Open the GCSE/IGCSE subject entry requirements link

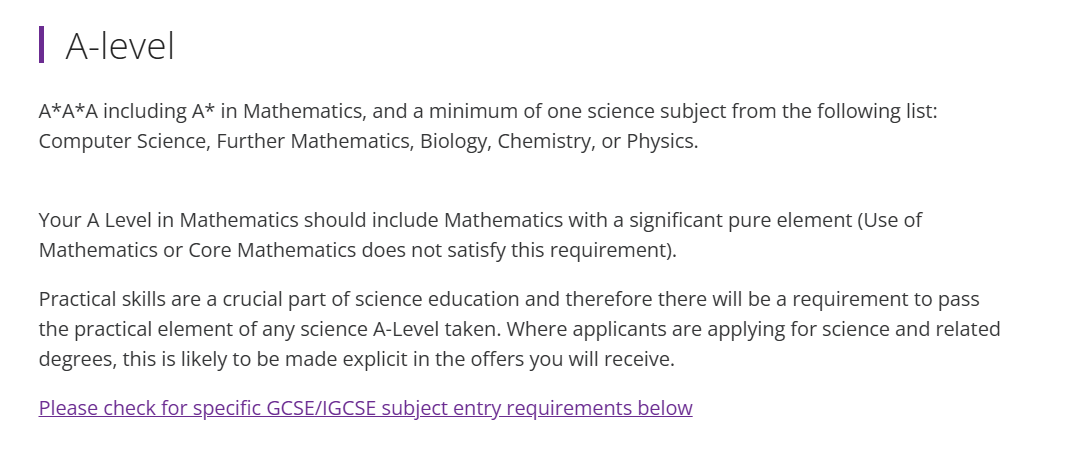(x=365, y=408)
